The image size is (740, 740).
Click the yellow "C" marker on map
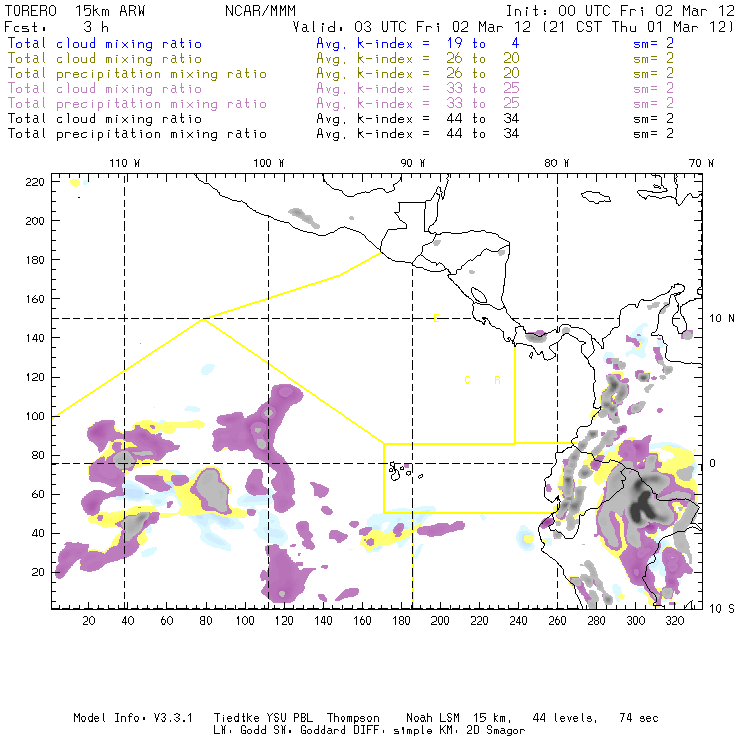(x=467, y=380)
